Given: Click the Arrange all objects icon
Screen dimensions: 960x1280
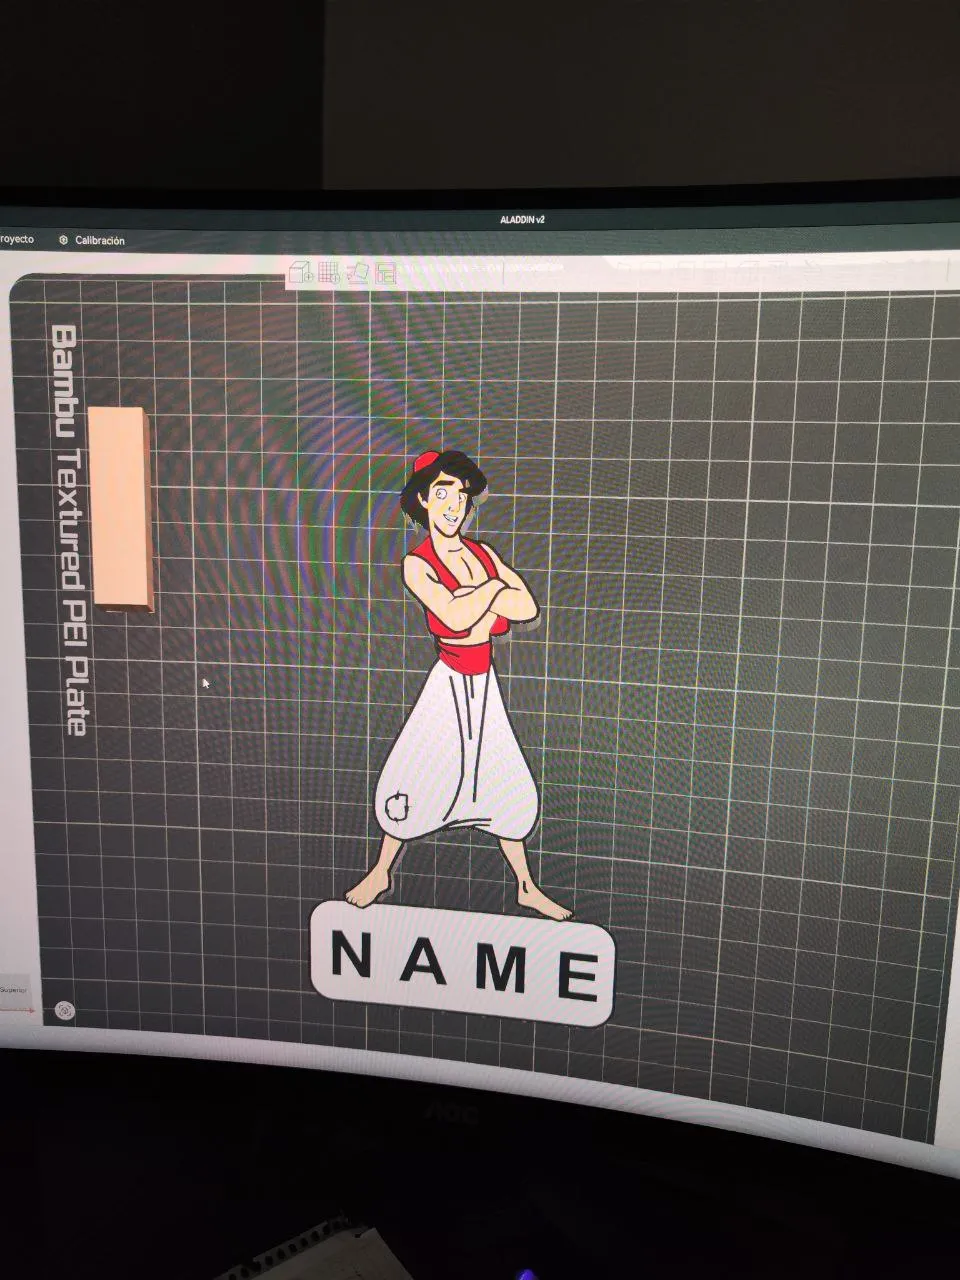Looking at the screenshot, I should (386, 273).
